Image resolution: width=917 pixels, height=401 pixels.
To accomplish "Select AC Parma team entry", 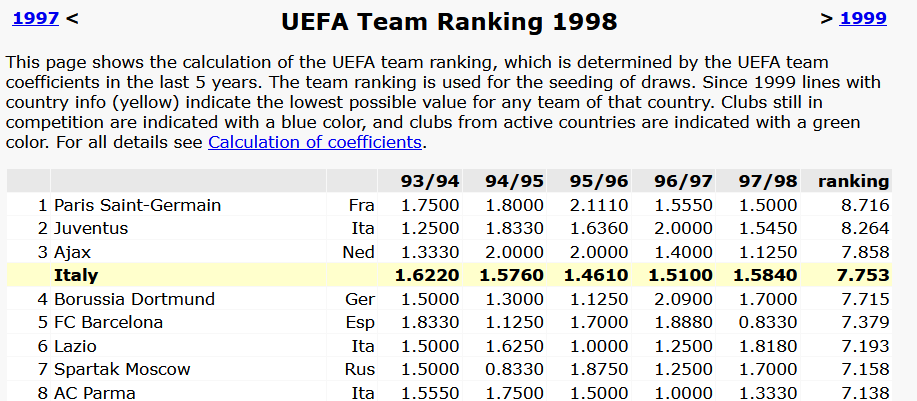I will coord(94,393).
